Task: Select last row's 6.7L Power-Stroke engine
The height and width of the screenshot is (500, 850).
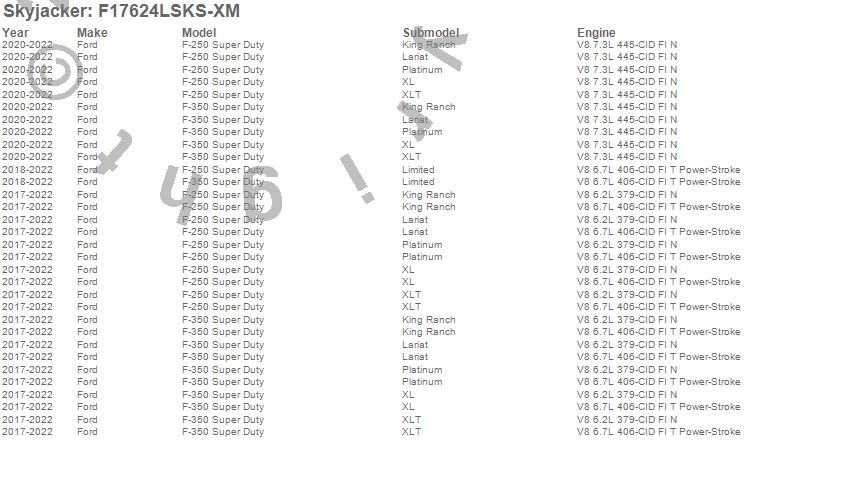Action: point(659,432)
